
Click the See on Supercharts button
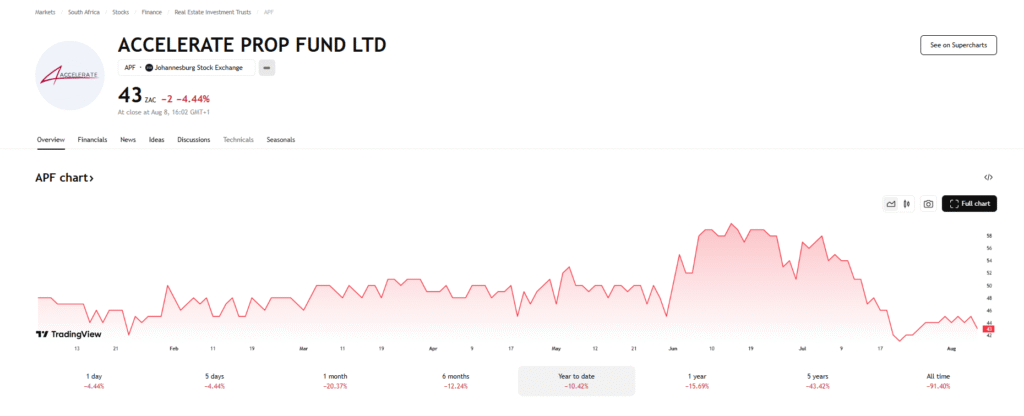pyautogui.click(x=957, y=45)
